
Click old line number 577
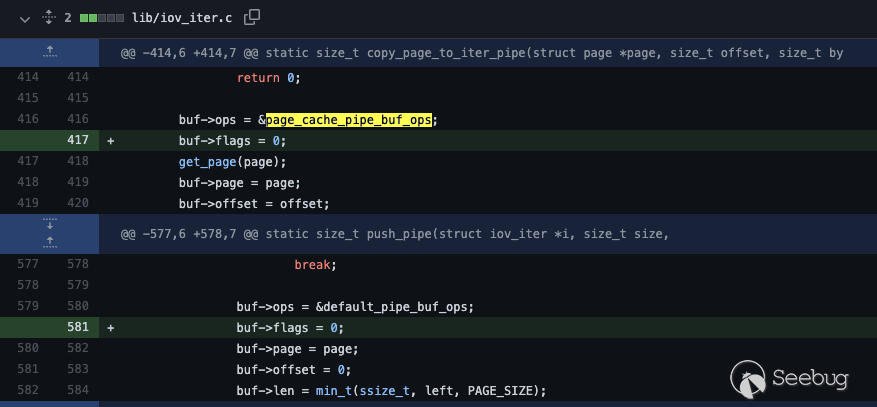(28, 264)
